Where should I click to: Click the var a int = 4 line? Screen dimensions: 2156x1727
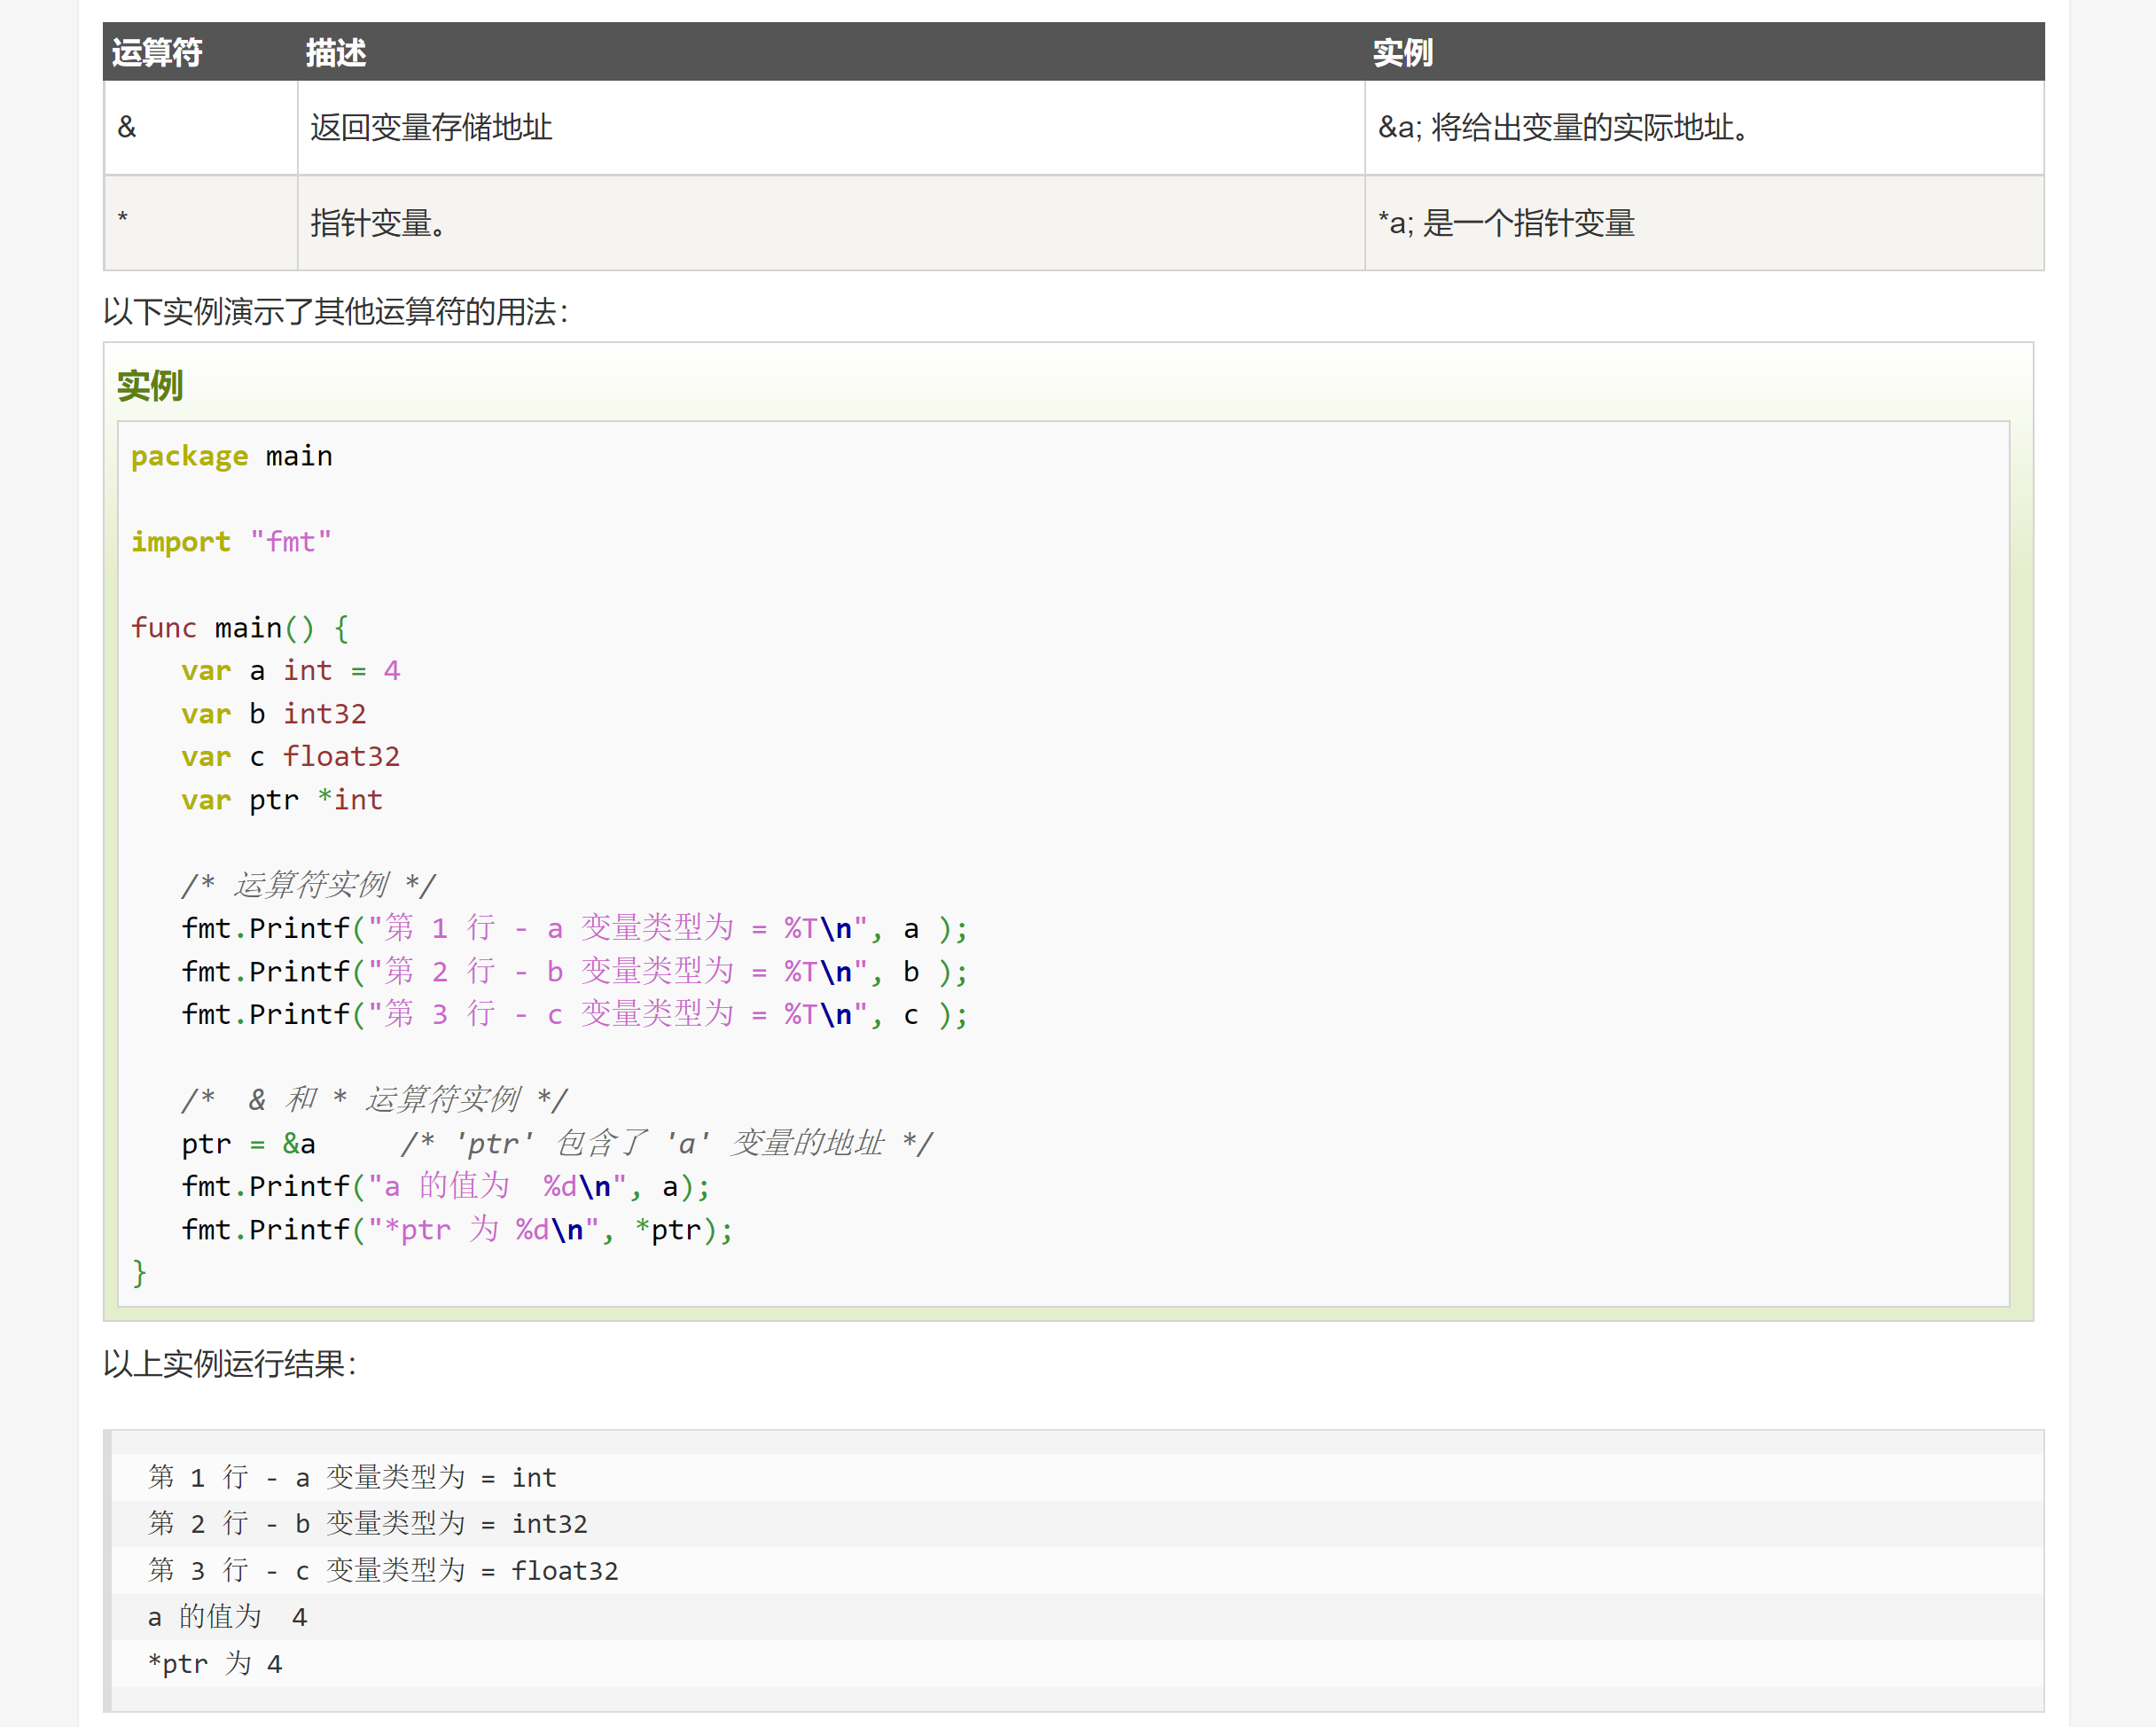coord(290,670)
